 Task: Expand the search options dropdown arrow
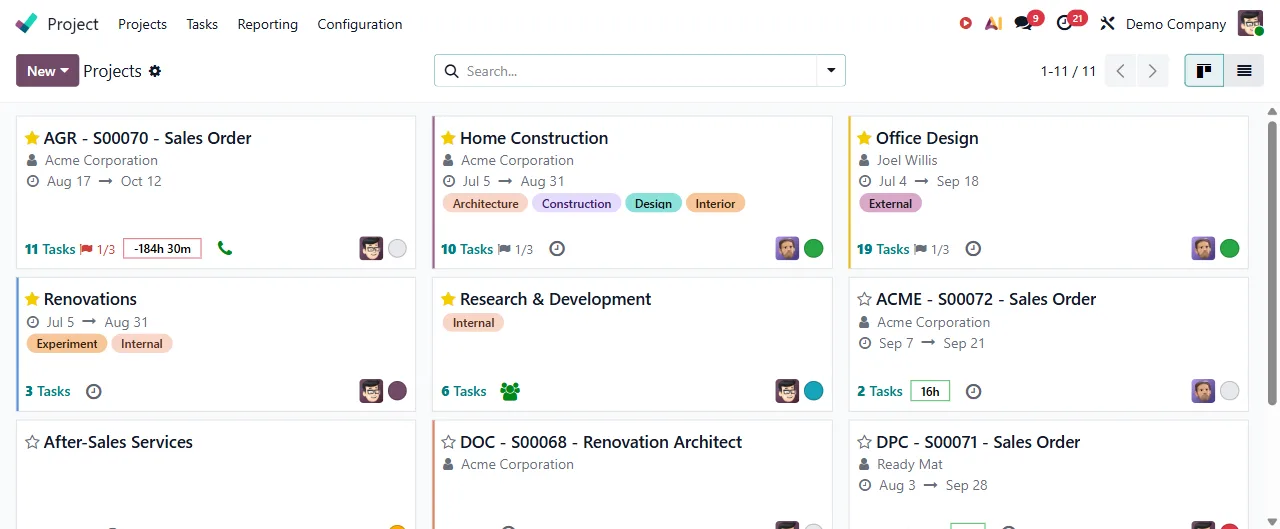(x=831, y=71)
